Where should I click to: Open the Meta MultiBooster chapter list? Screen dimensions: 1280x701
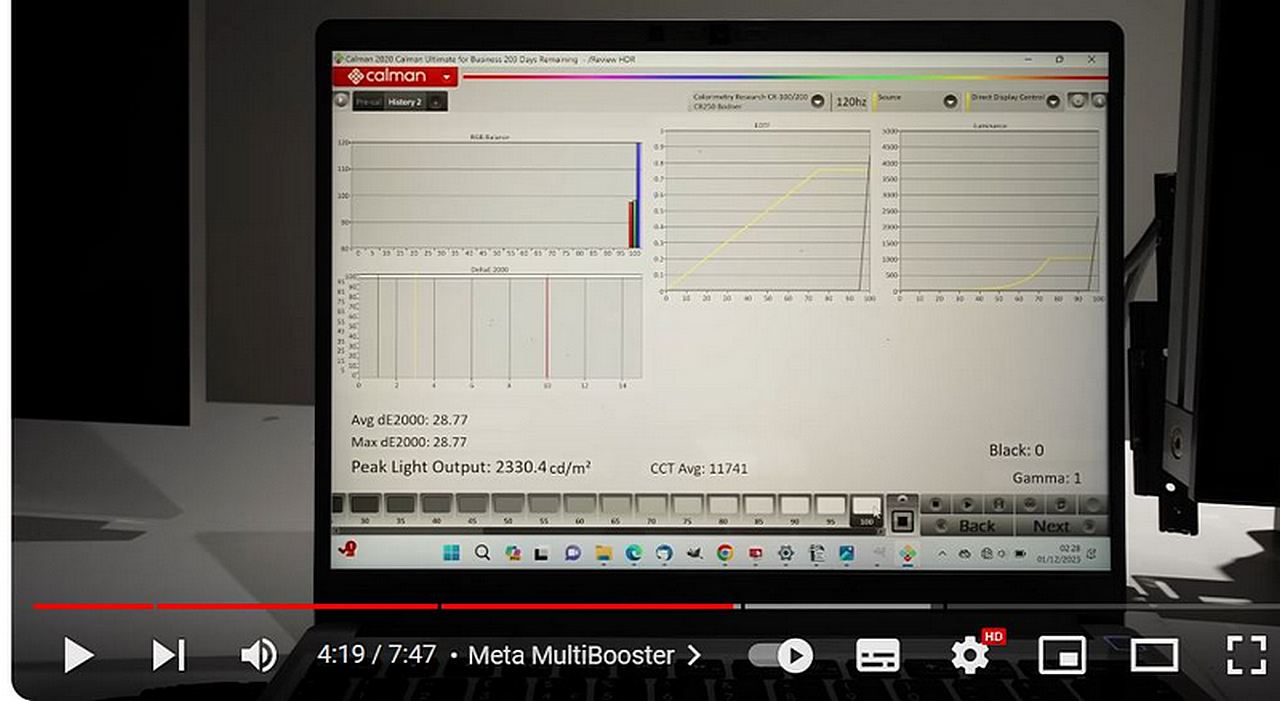[x=585, y=656]
